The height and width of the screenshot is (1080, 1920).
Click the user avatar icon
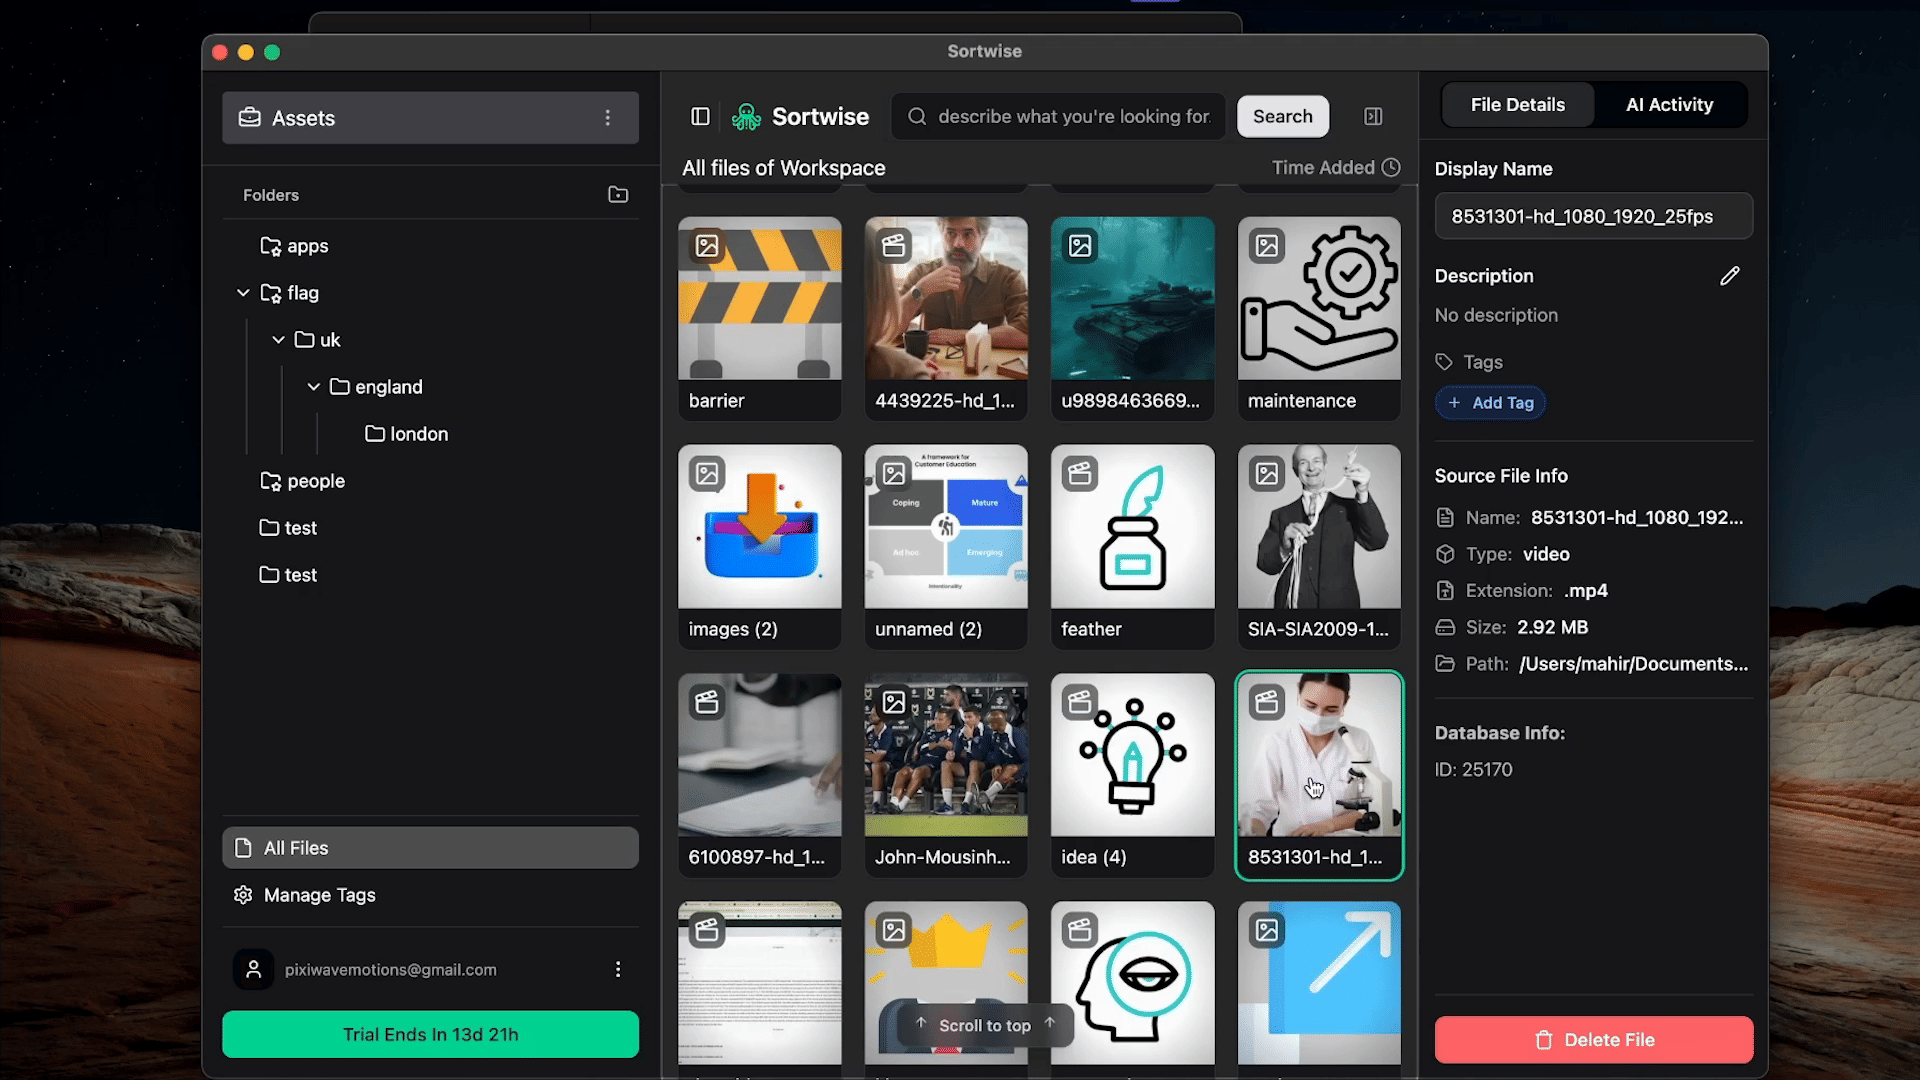(254, 969)
